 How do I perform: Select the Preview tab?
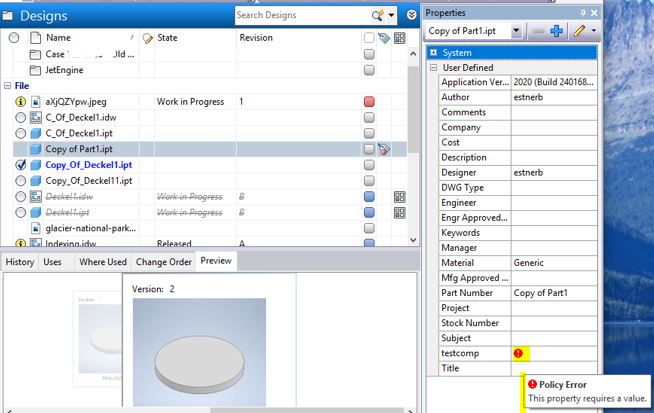click(216, 261)
